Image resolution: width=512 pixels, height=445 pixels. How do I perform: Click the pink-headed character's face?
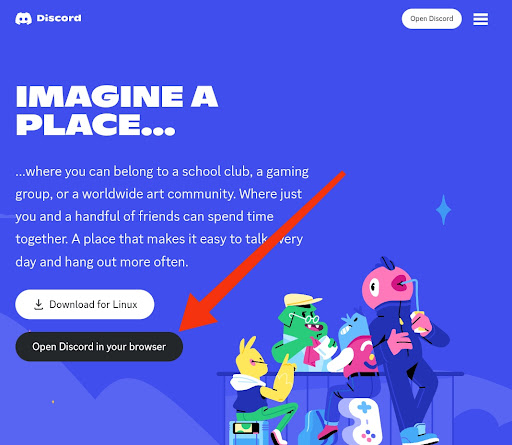click(x=387, y=286)
